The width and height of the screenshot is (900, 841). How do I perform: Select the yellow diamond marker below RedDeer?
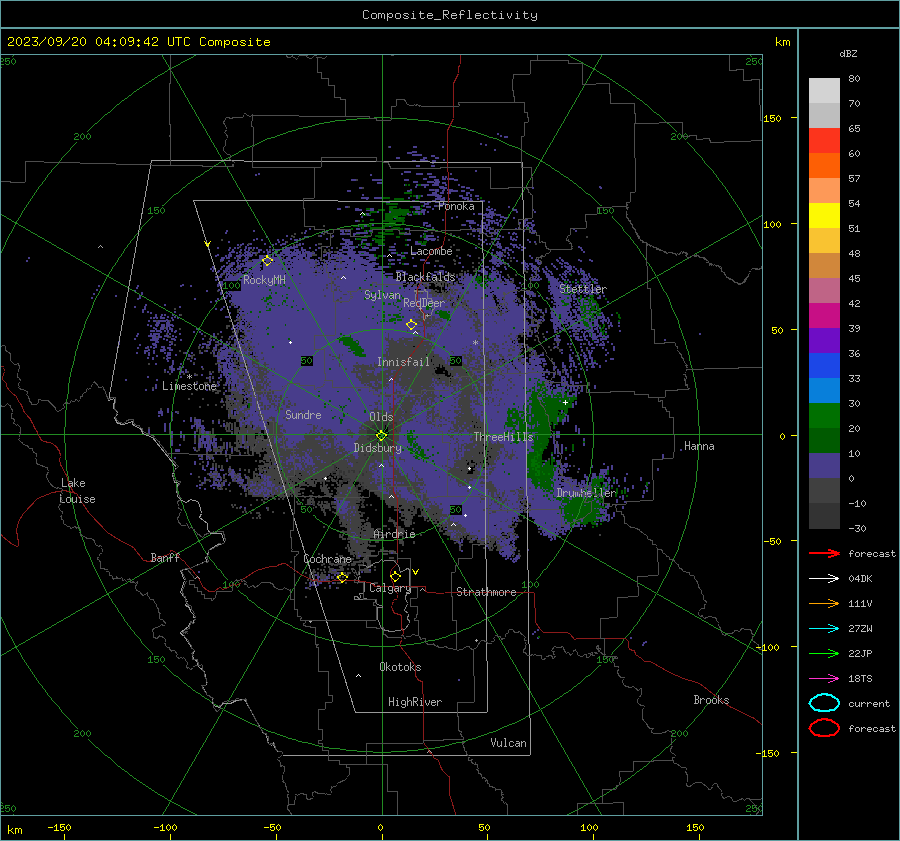tap(412, 325)
